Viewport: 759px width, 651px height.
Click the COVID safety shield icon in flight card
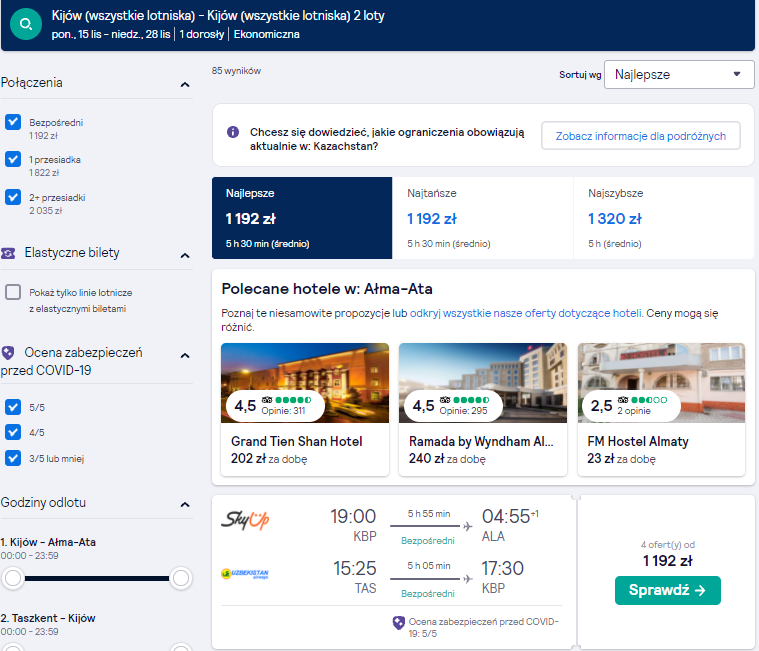click(398, 622)
